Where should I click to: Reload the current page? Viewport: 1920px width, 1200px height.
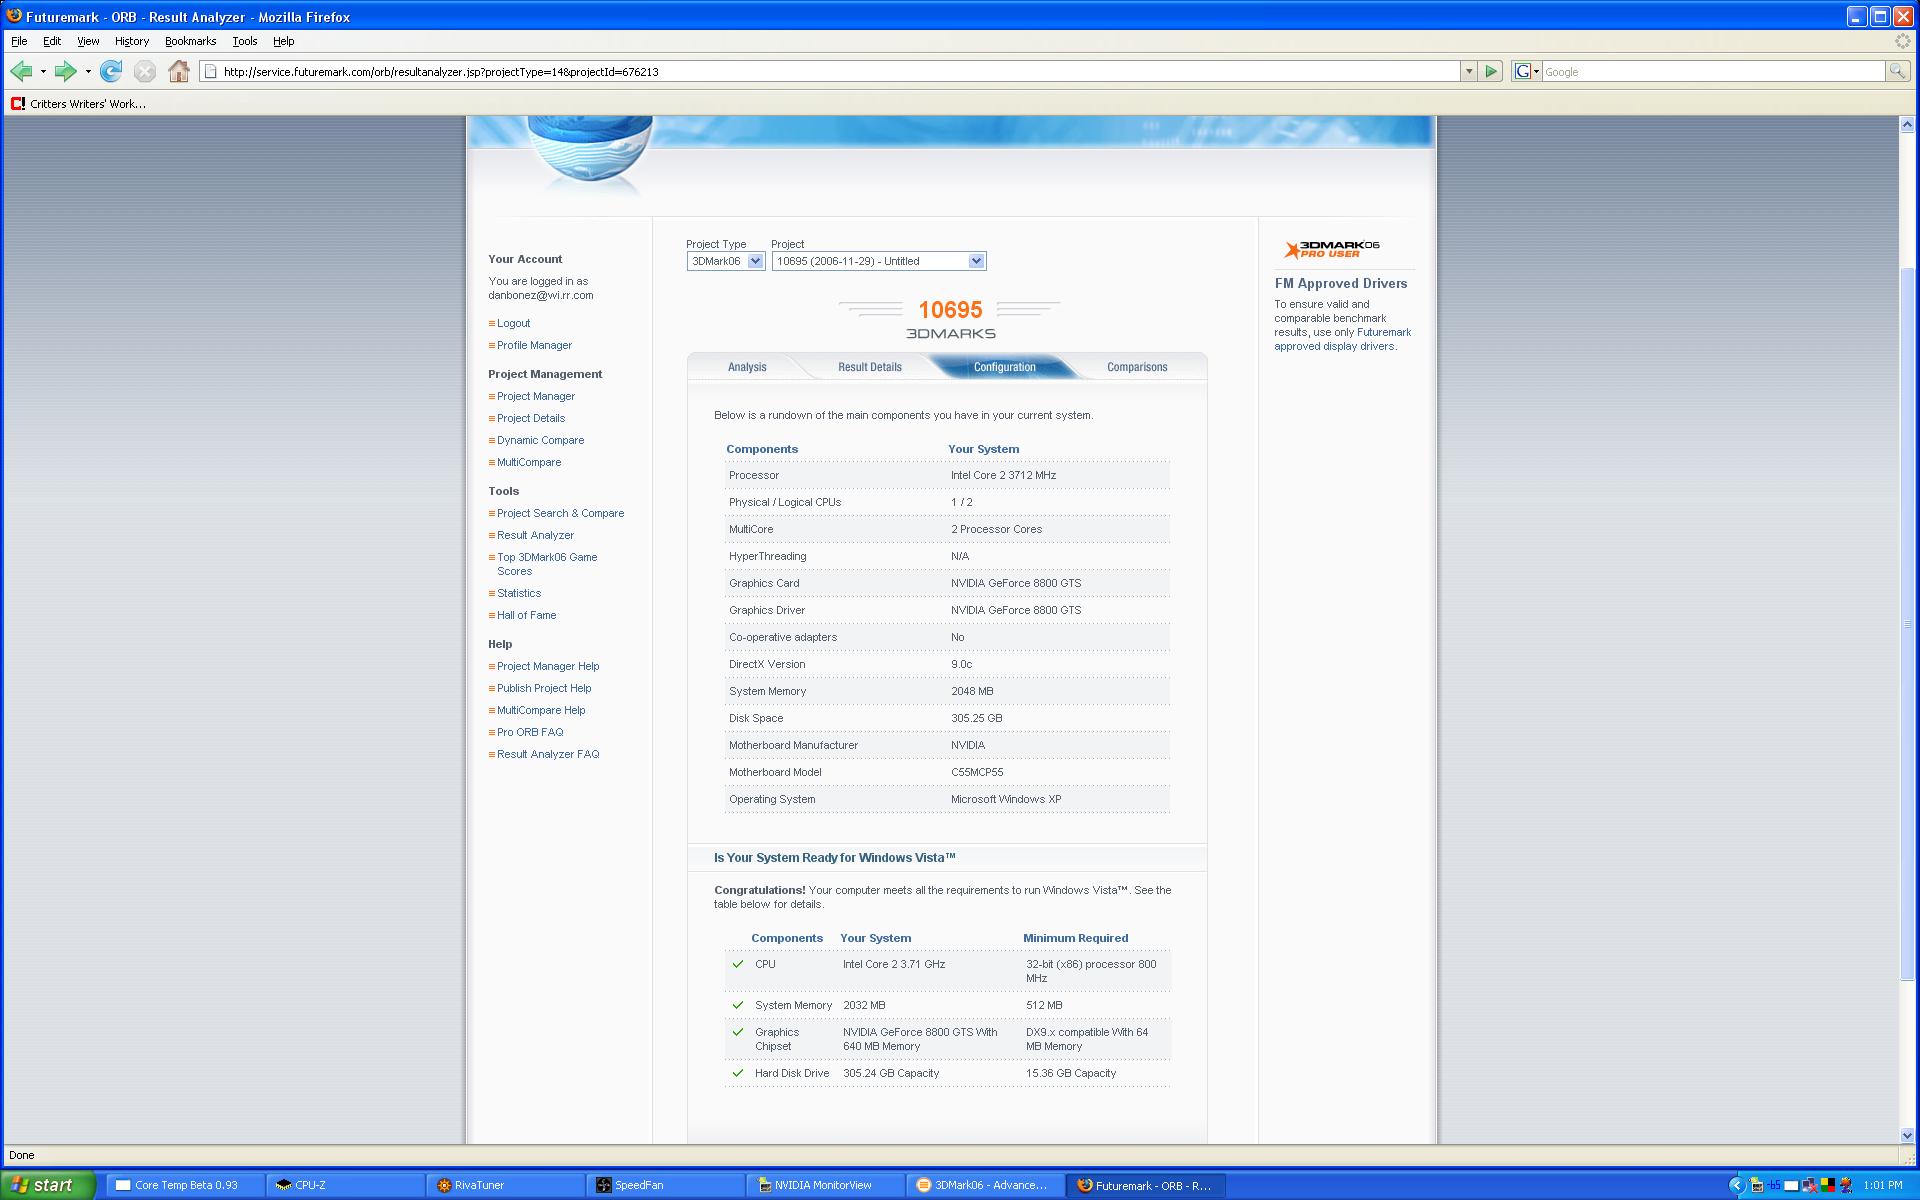coord(111,71)
